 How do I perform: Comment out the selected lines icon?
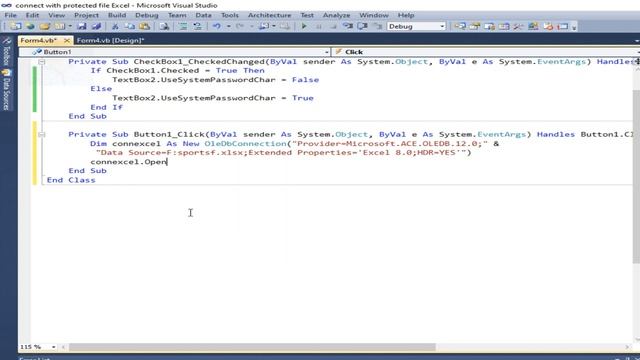click(183, 26)
